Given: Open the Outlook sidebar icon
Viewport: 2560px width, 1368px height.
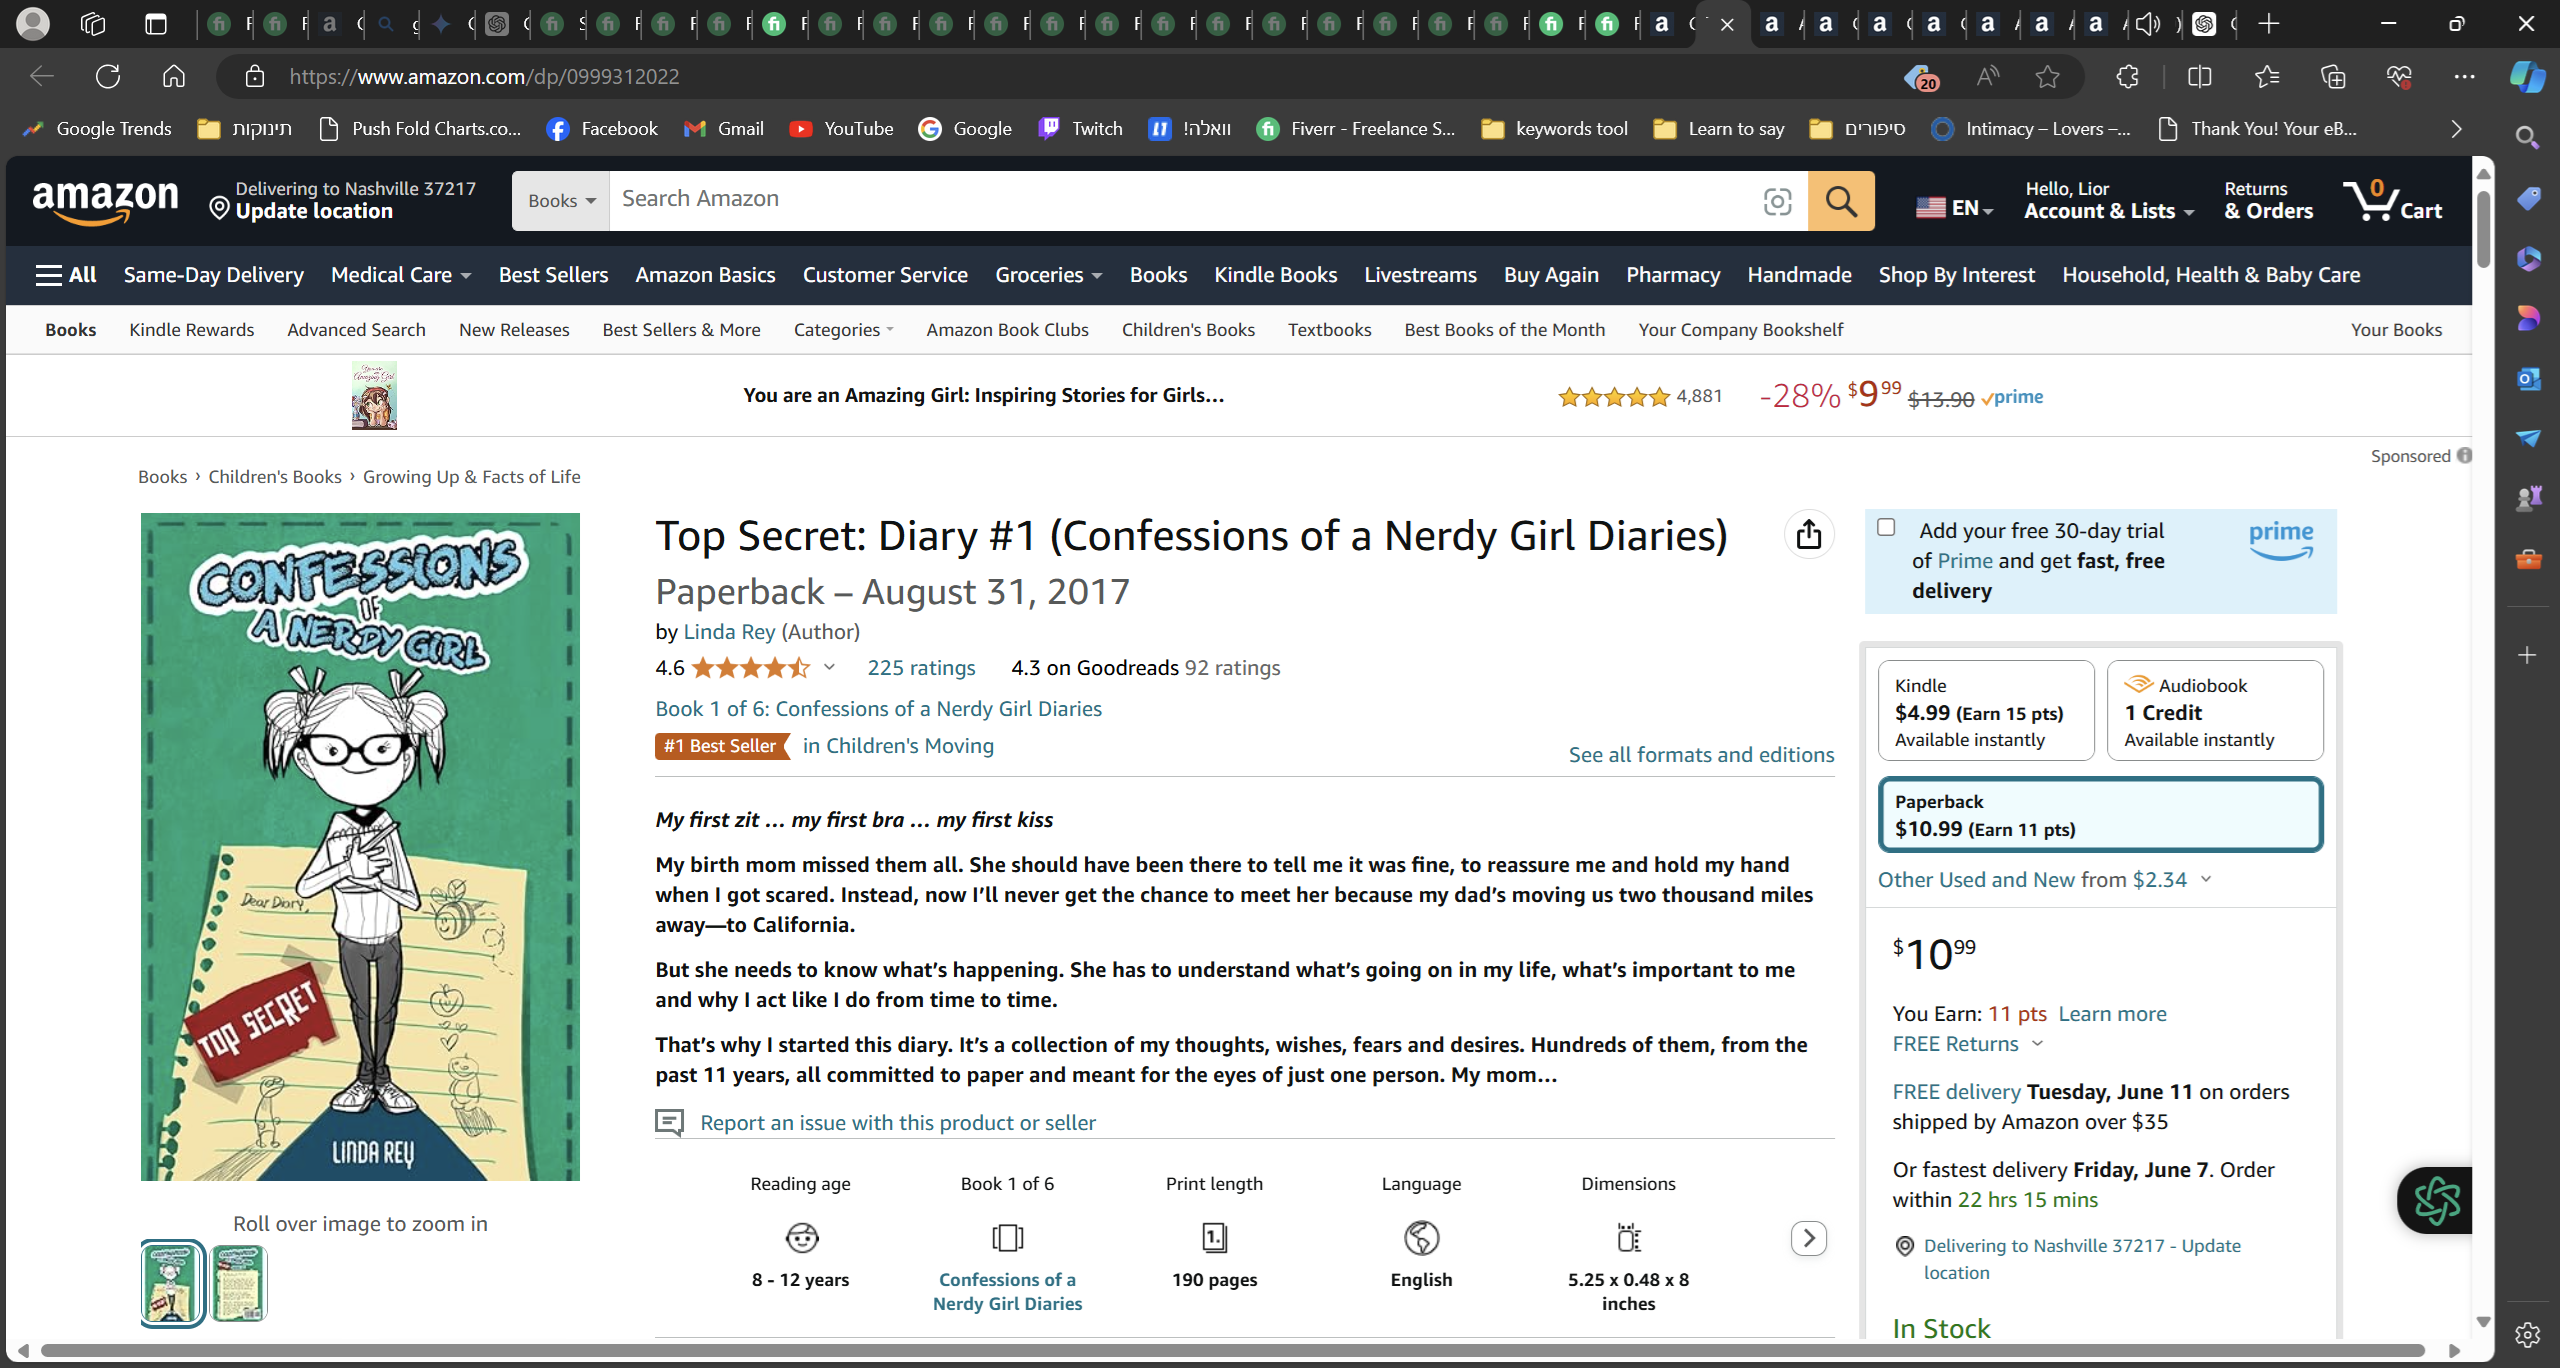Looking at the screenshot, I should coord(2527,379).
